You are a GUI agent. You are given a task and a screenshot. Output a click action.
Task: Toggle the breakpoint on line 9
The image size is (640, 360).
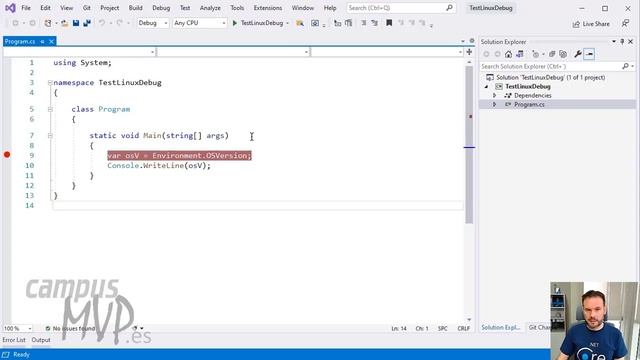click(7, 155)
